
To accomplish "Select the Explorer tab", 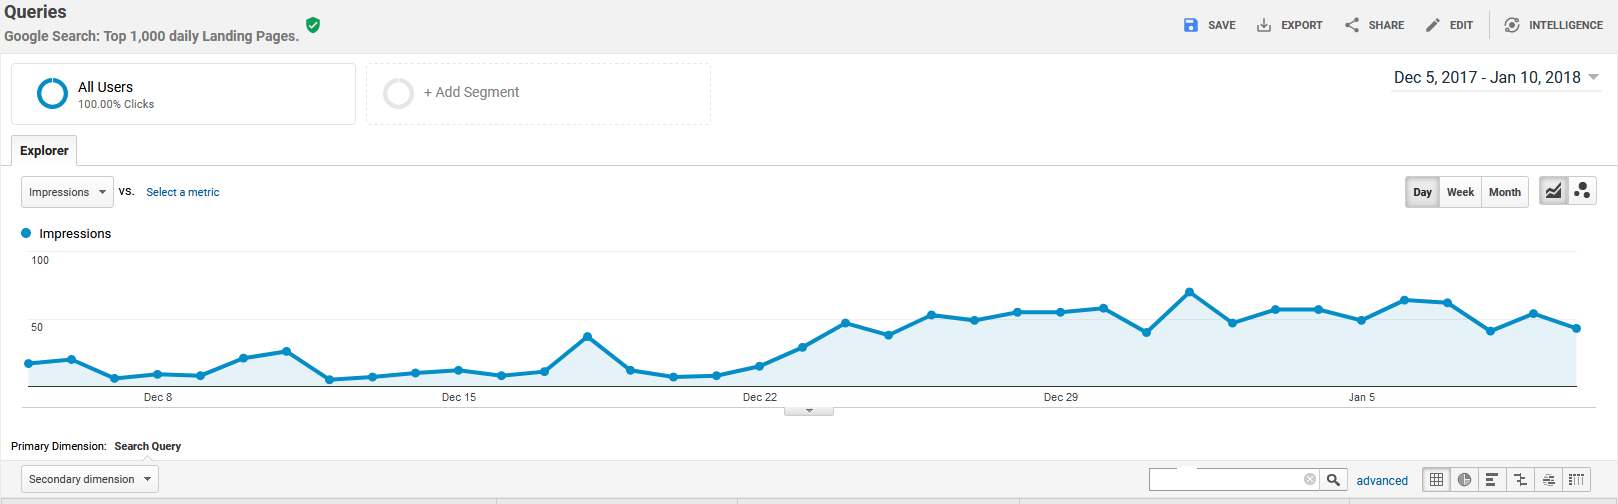I will click(x=44, y=151).
